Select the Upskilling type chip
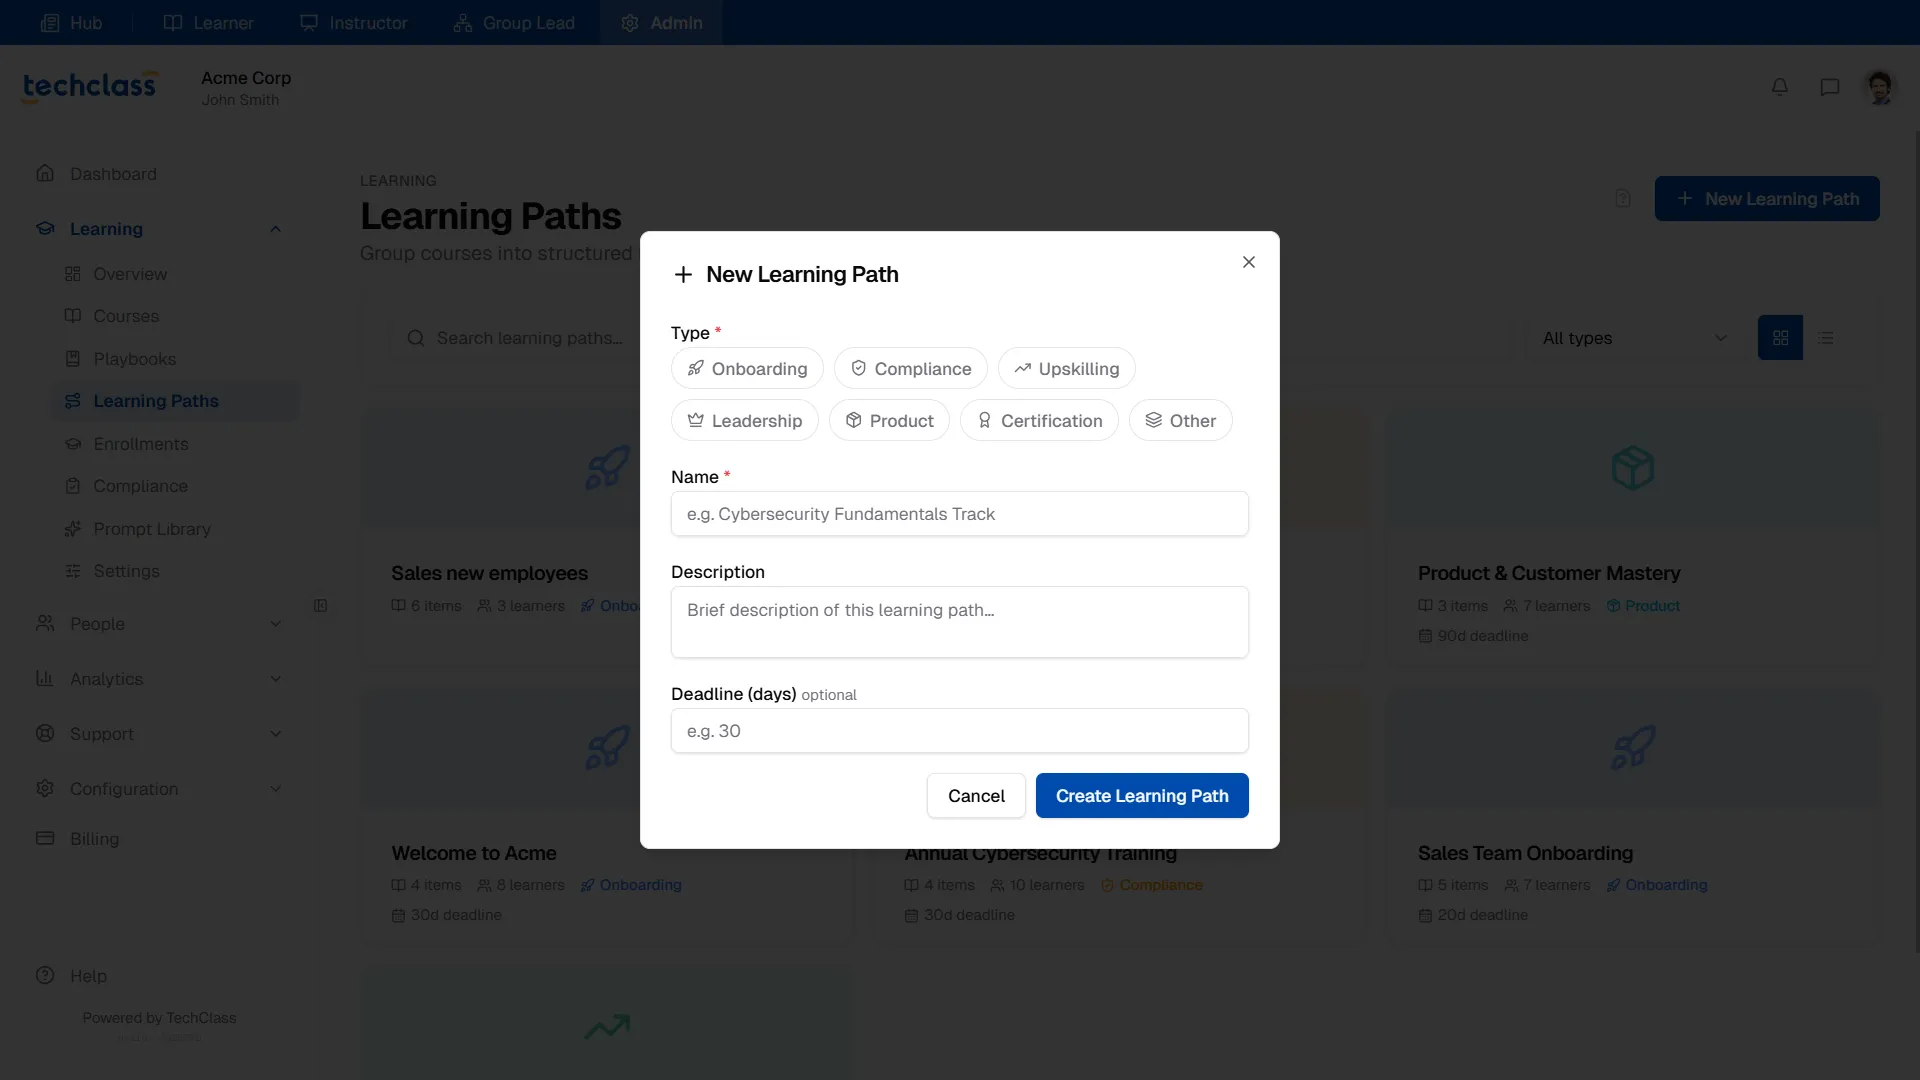Viewport: 1920px width, 1080px height. [x=1066, y=368]
